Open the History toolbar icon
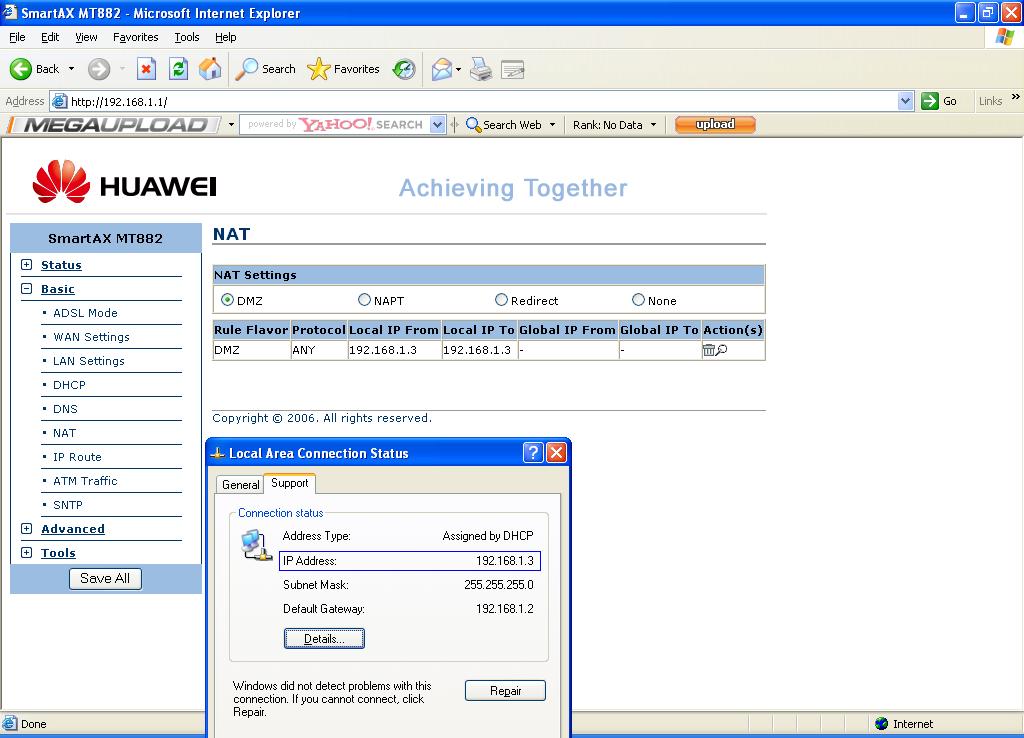Viewport: 1024px width, 738px height. 404,69
